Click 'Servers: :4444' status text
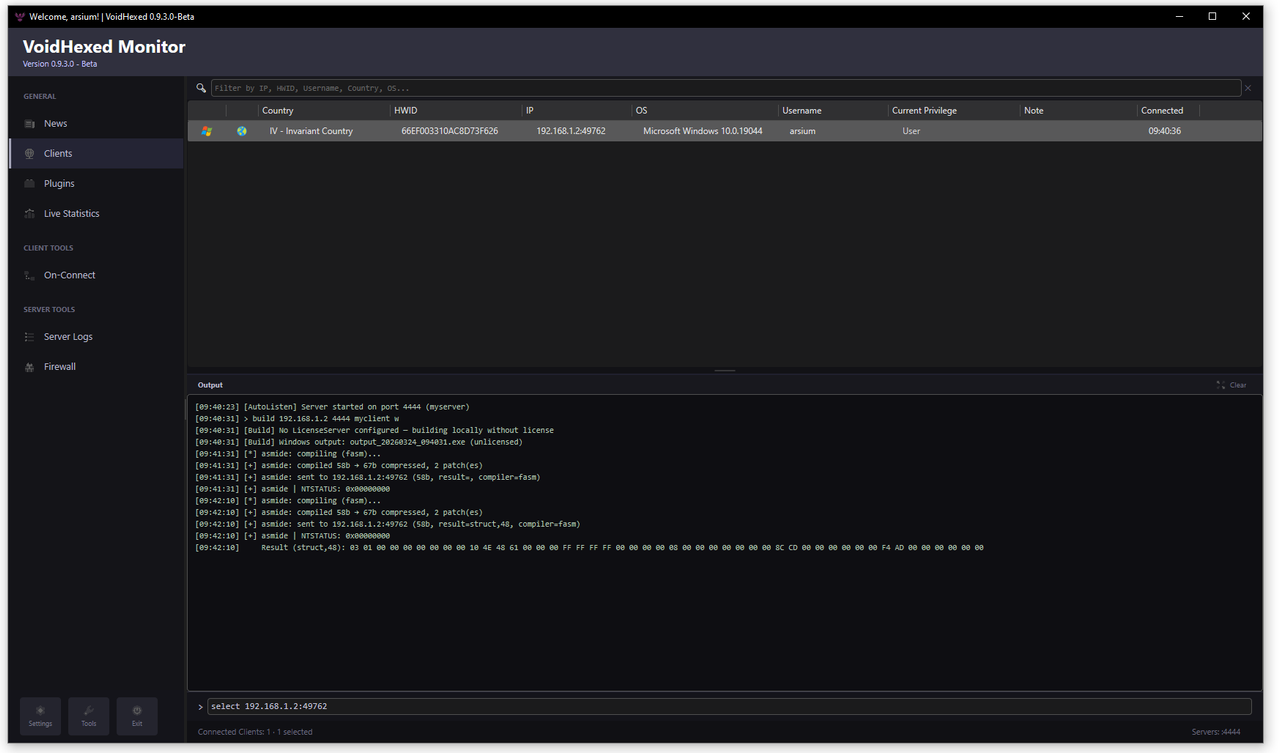The width and height of the screenshot is (1280, 753). [1216, 732]
